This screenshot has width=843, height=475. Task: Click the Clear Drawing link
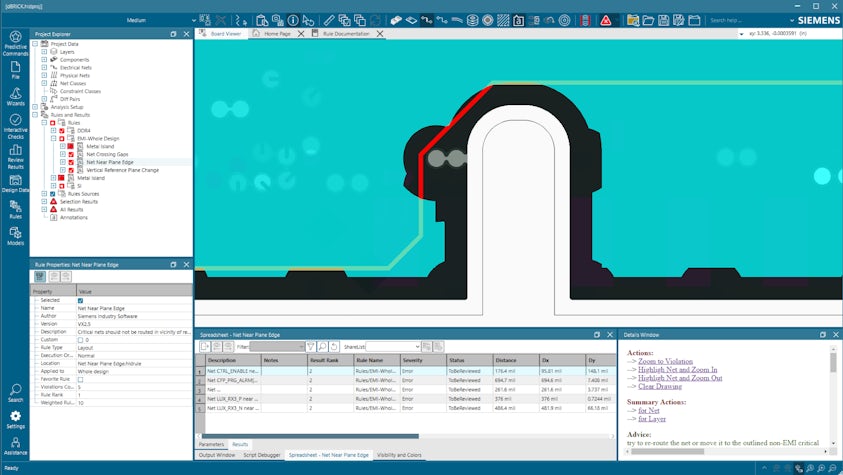coord(660,386)
